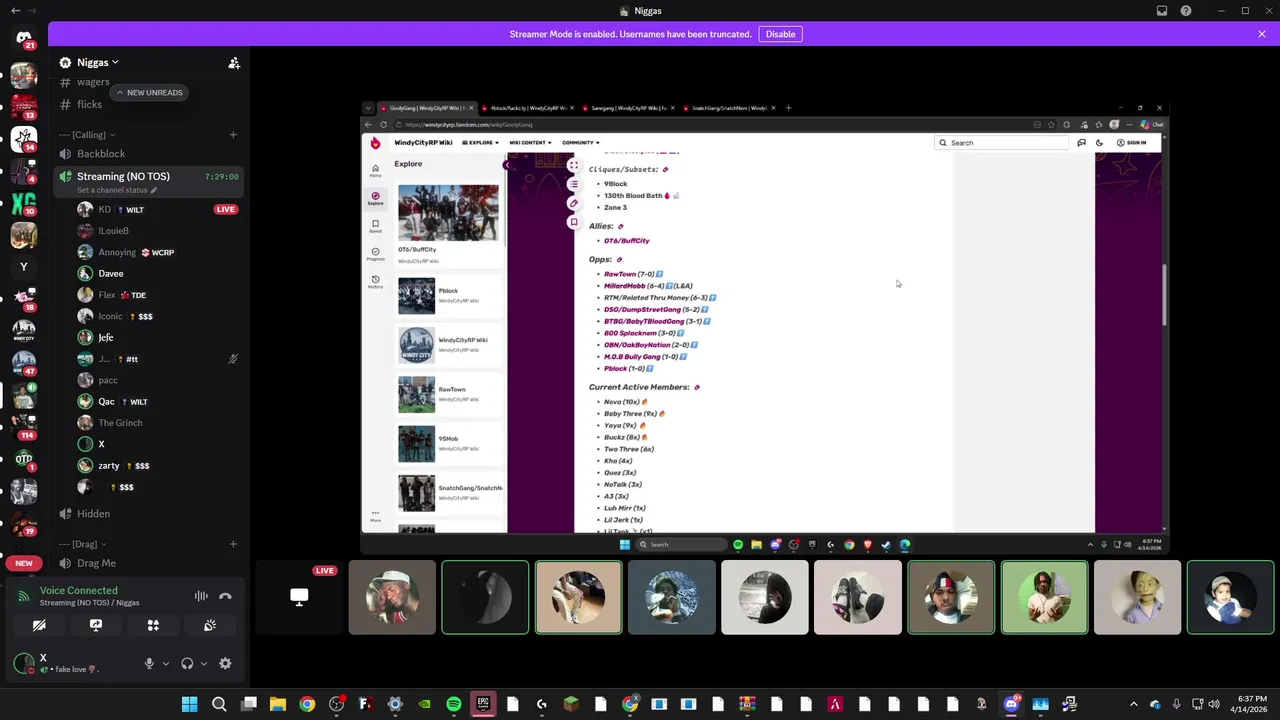Open Community menu in streamed wiki
The image size is (1280, 720).
pos(581,143)
